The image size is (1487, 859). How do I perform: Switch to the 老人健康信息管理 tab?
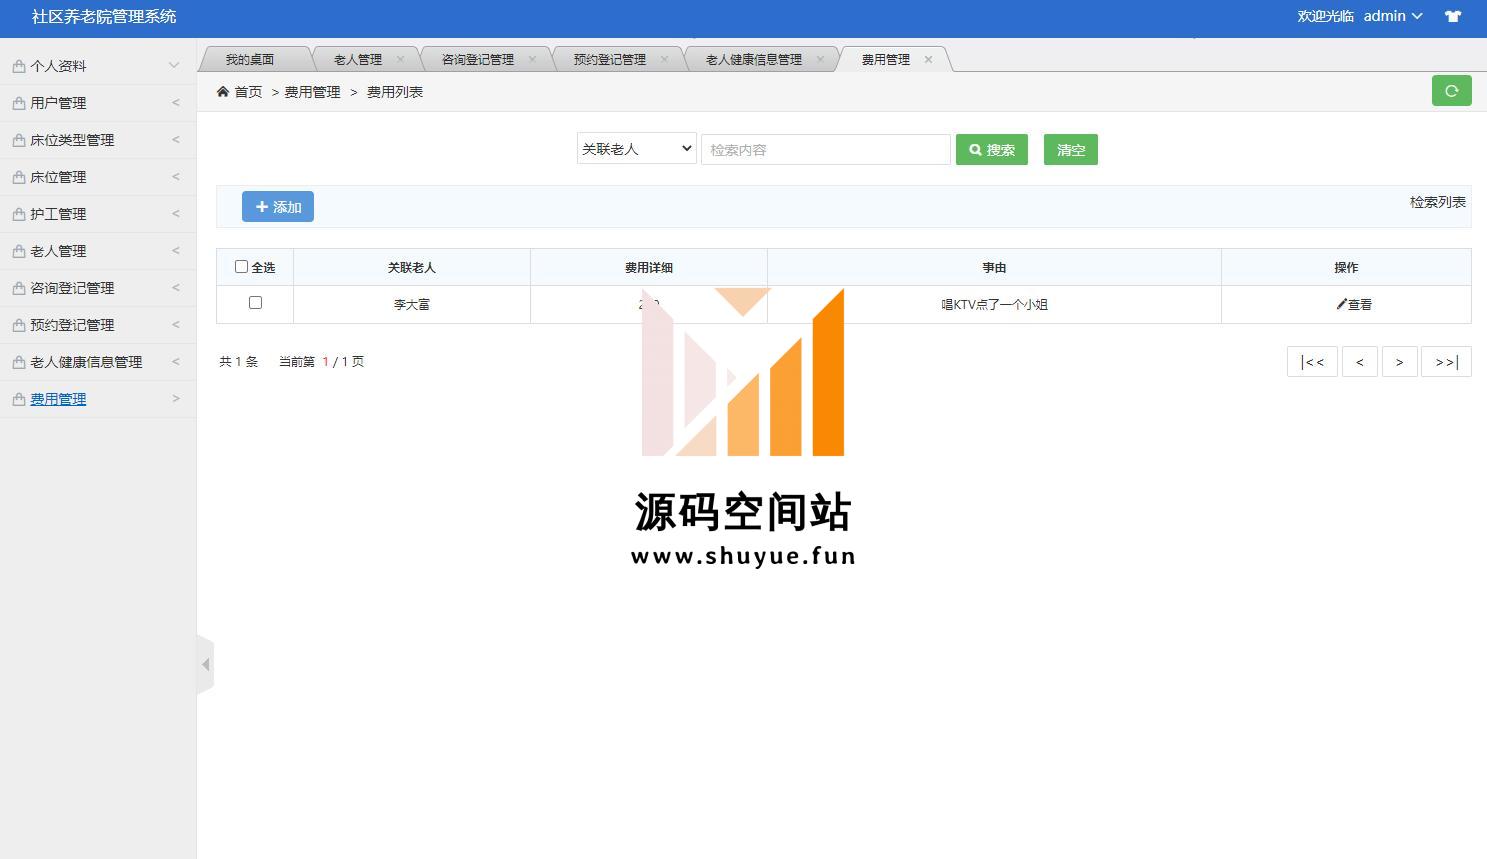[x=754, y=59]
